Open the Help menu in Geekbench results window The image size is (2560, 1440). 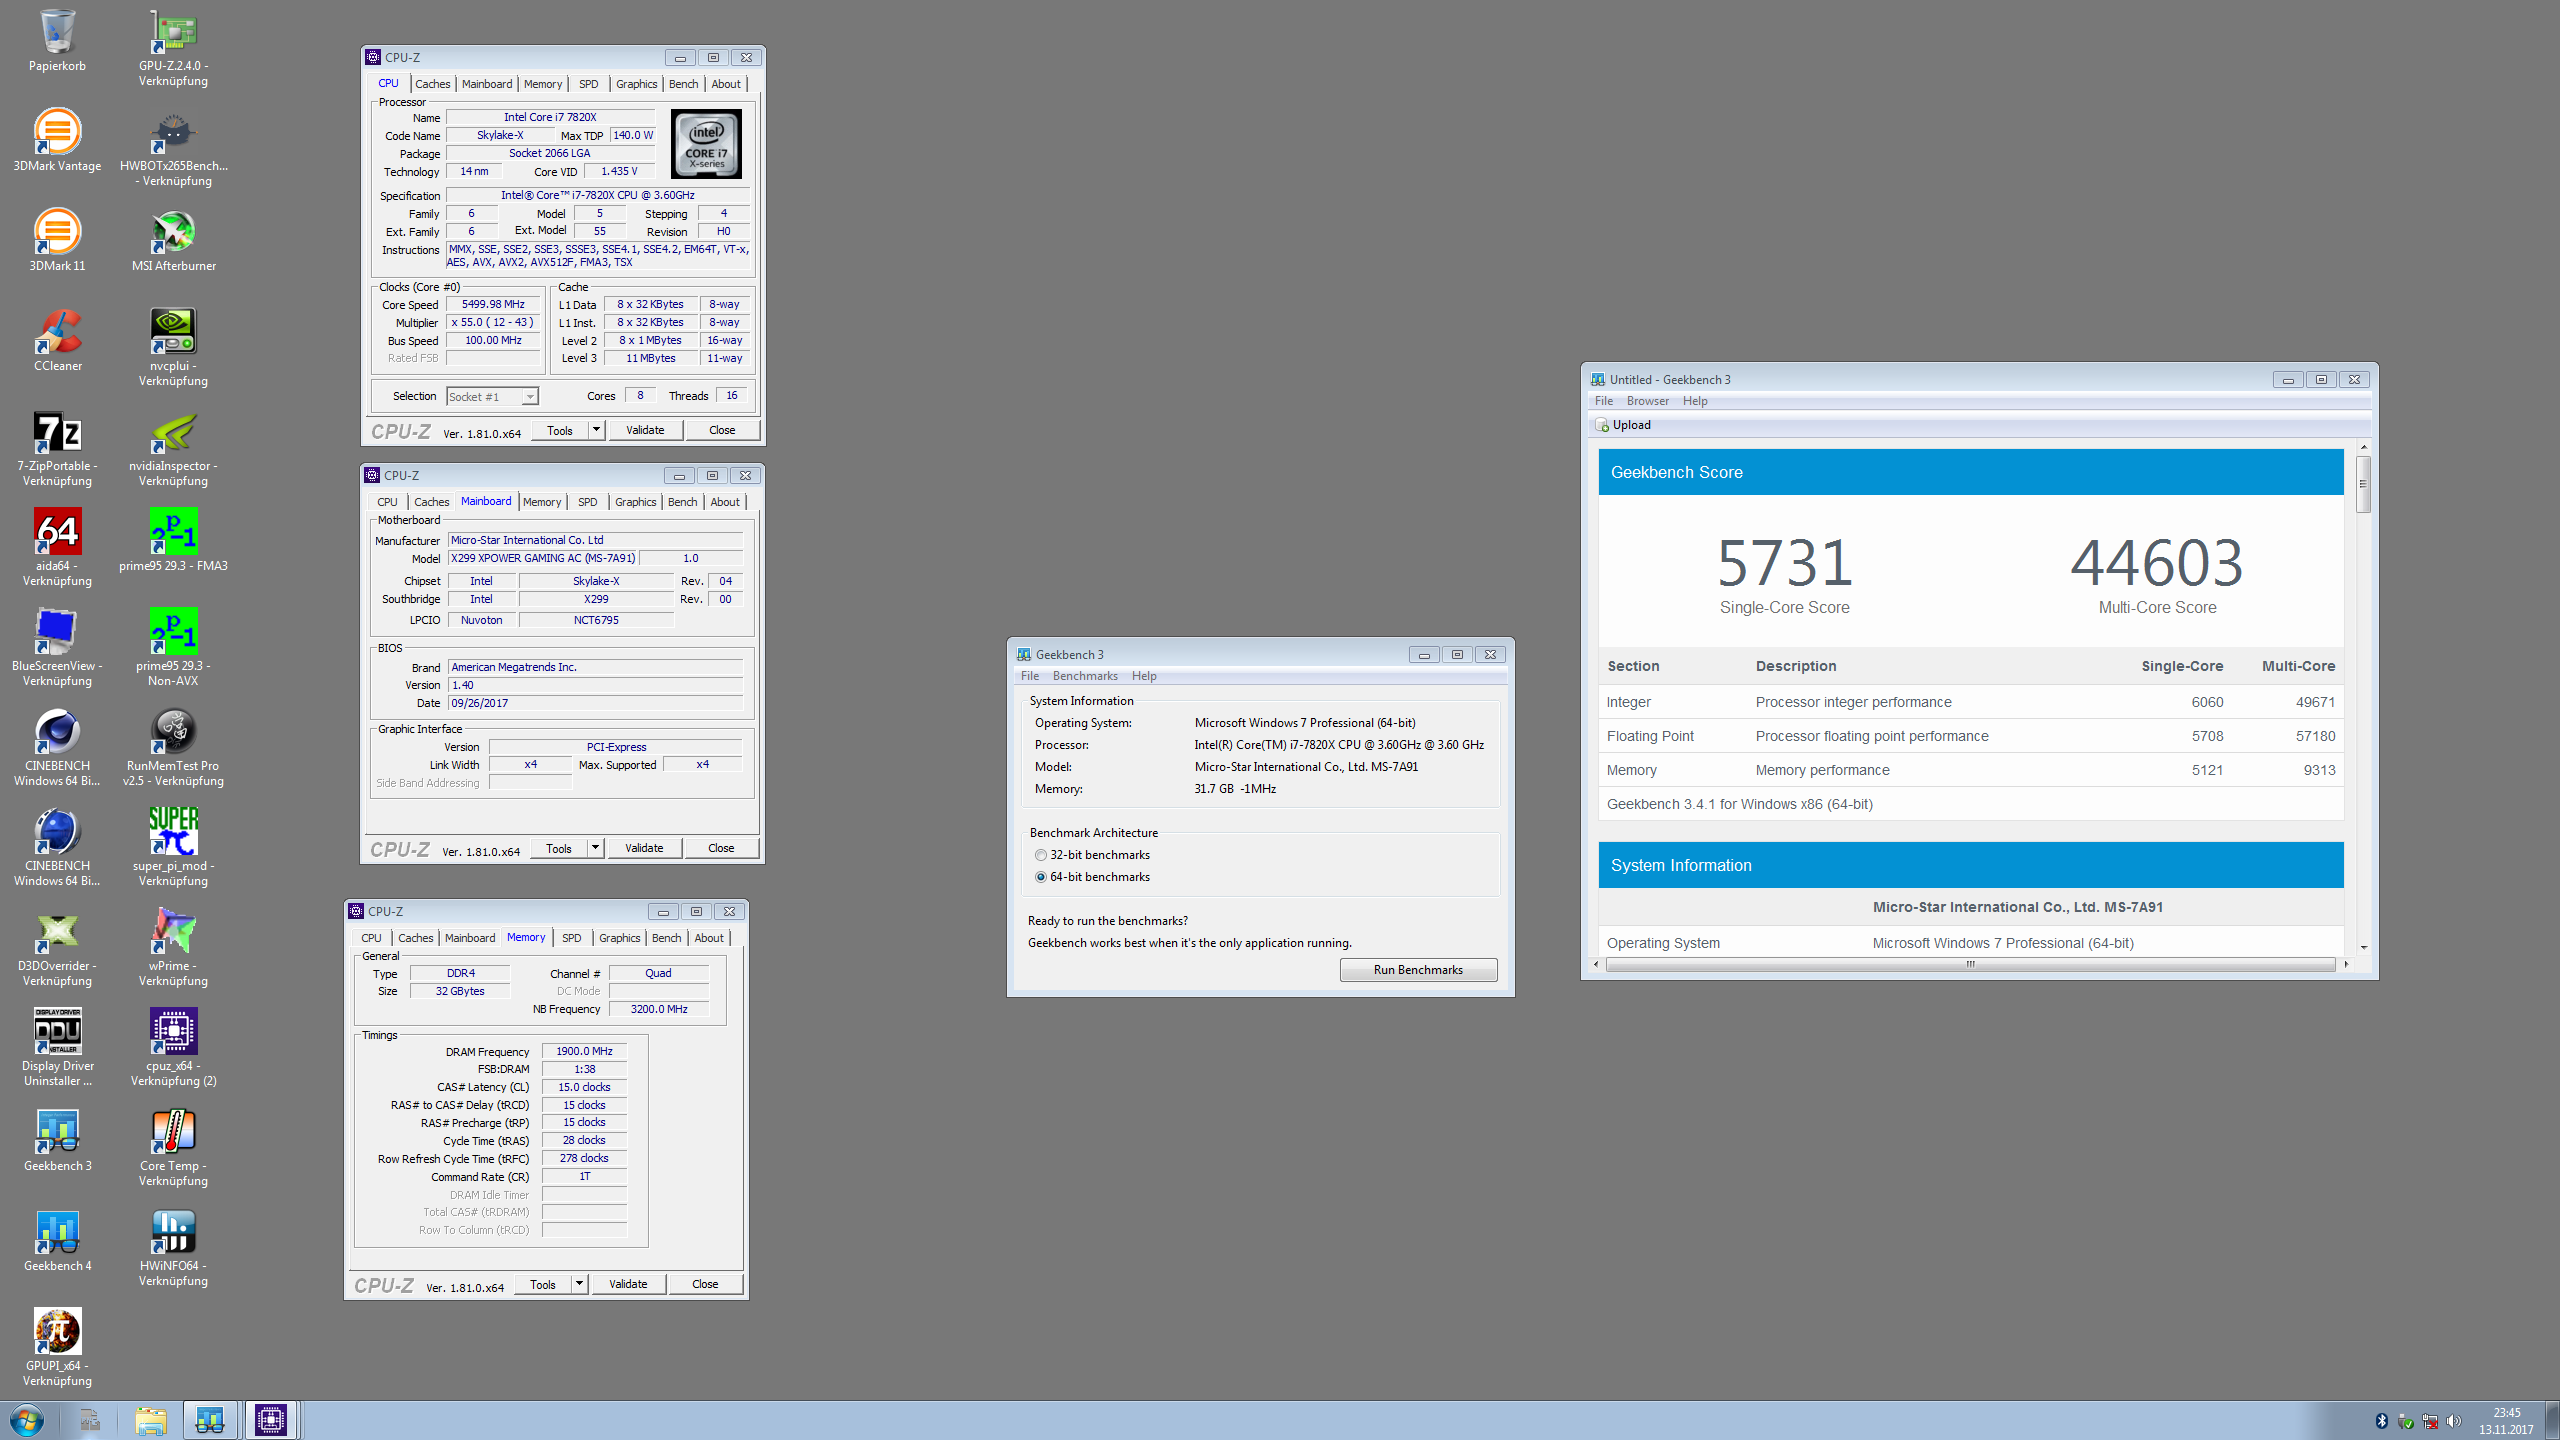(1694, 401)
